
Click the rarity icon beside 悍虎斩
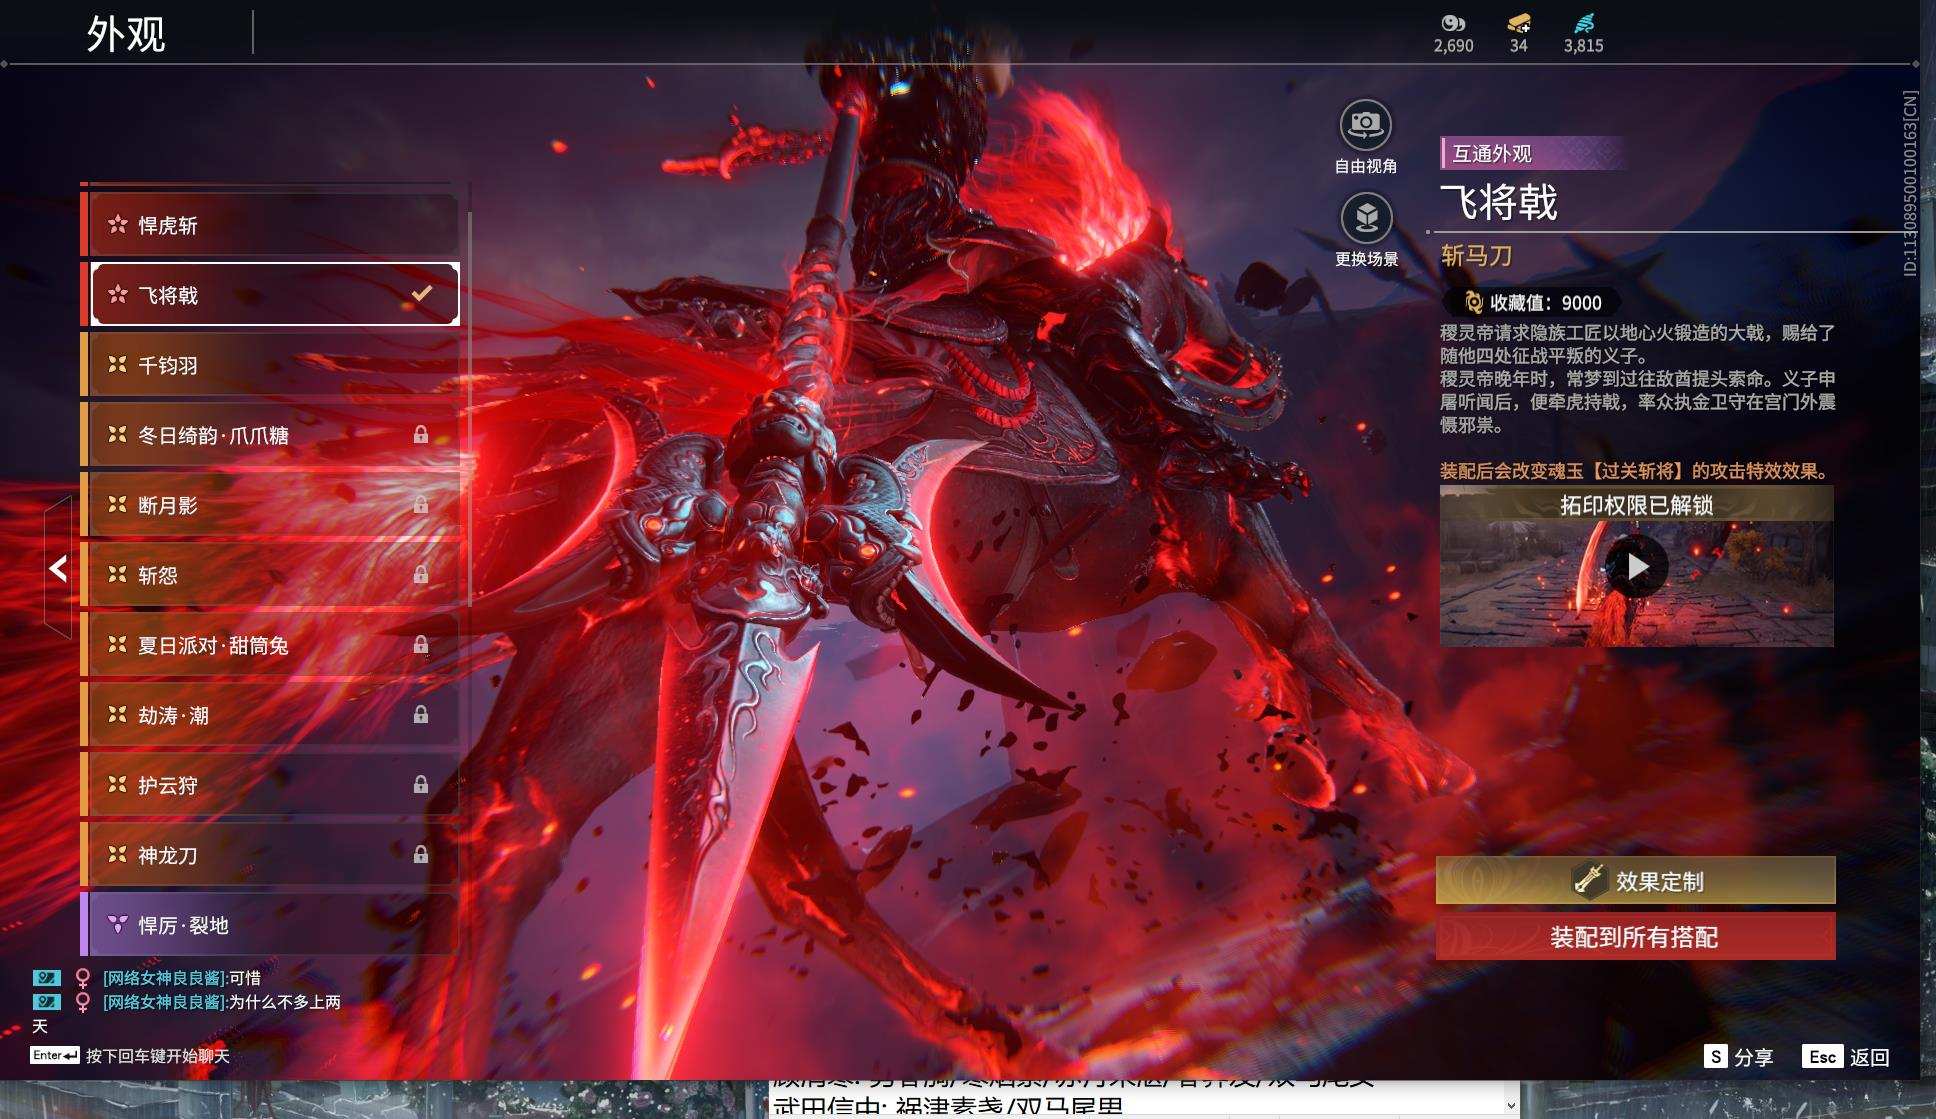(x=117, y=224)
